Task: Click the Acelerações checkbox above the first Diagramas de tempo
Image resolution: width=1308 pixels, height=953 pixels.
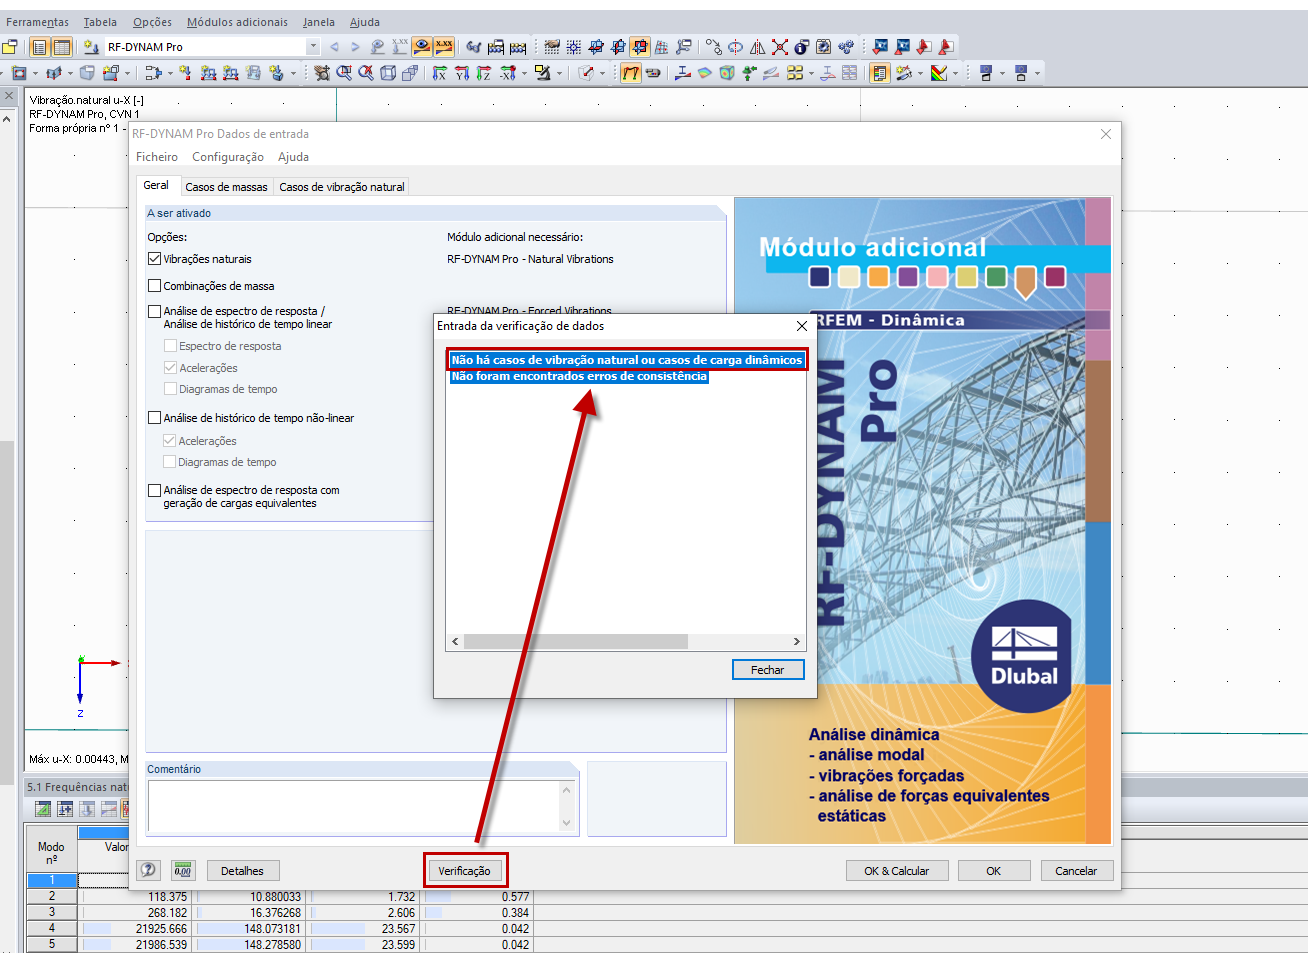Action: pos(170,368)
